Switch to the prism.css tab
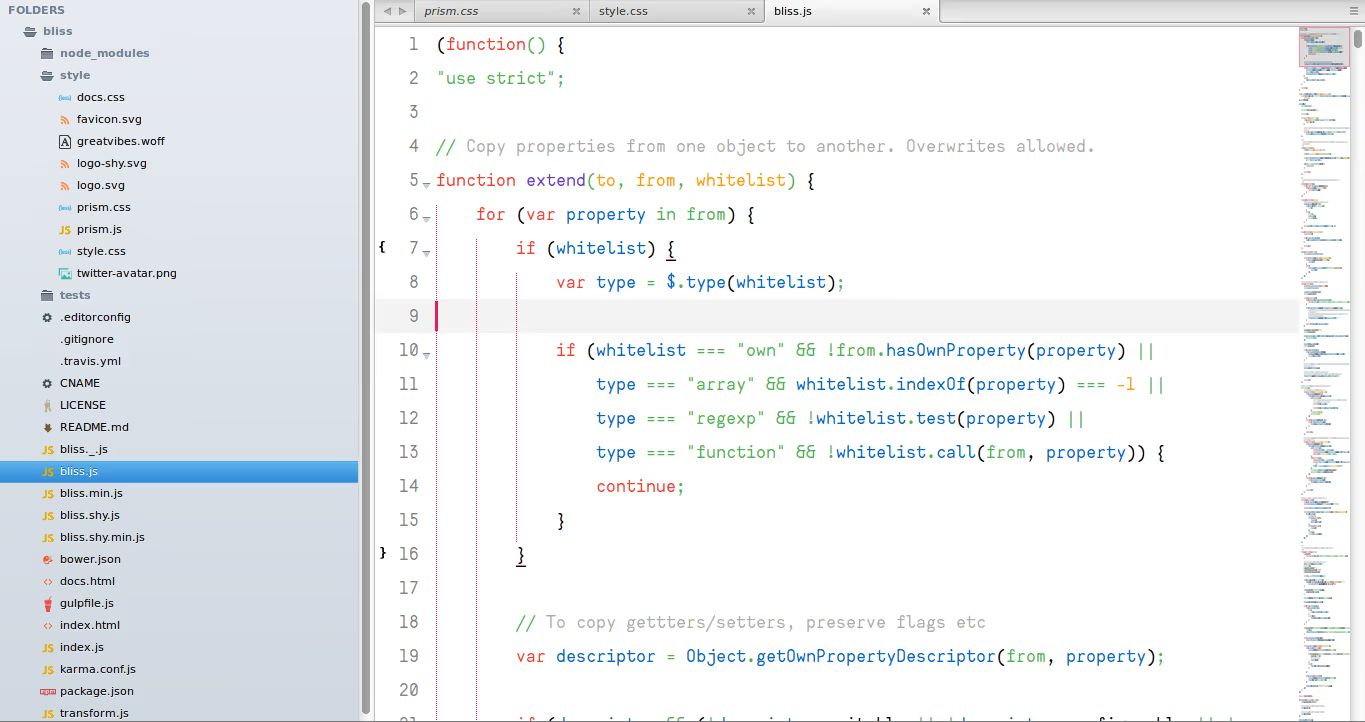Image resolution: width=1365 pixels, height=722 pixels. (x=451, y=11)
